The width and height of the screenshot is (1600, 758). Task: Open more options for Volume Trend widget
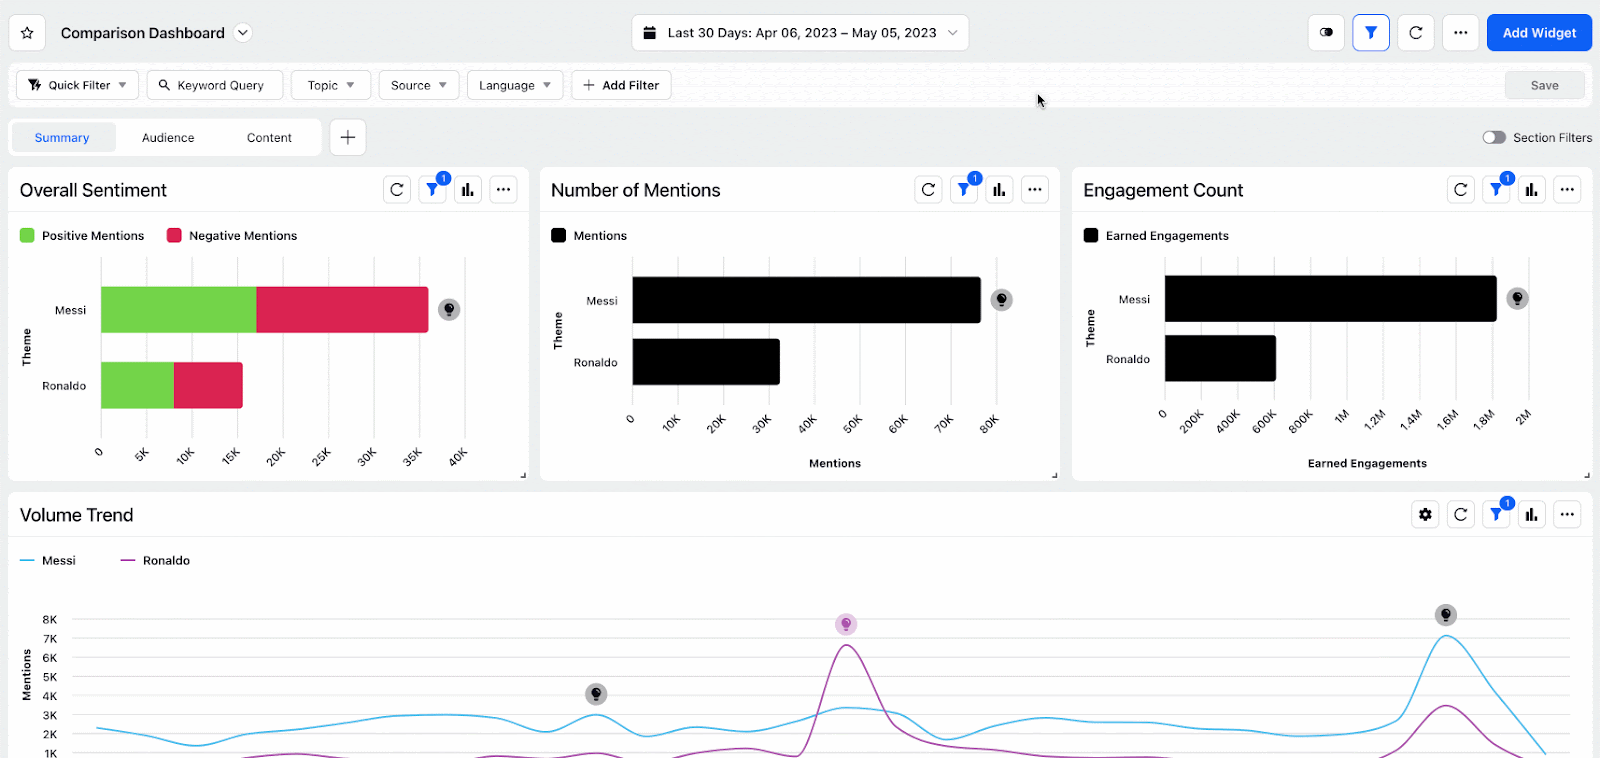pyautogui.click(x=1567, y=515)
